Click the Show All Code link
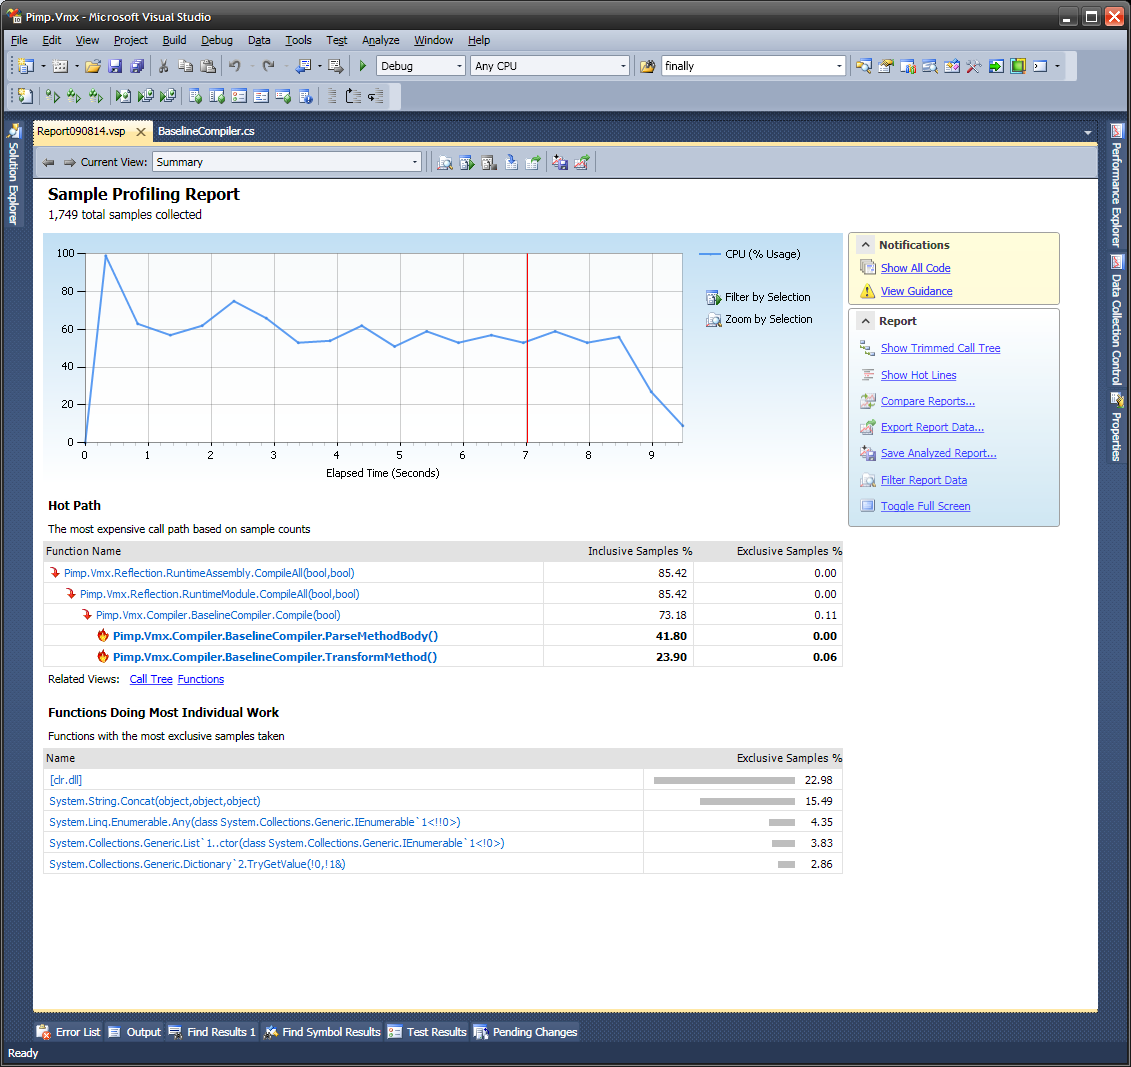Screen dimensions: 1131x1067 coord(915,268)
